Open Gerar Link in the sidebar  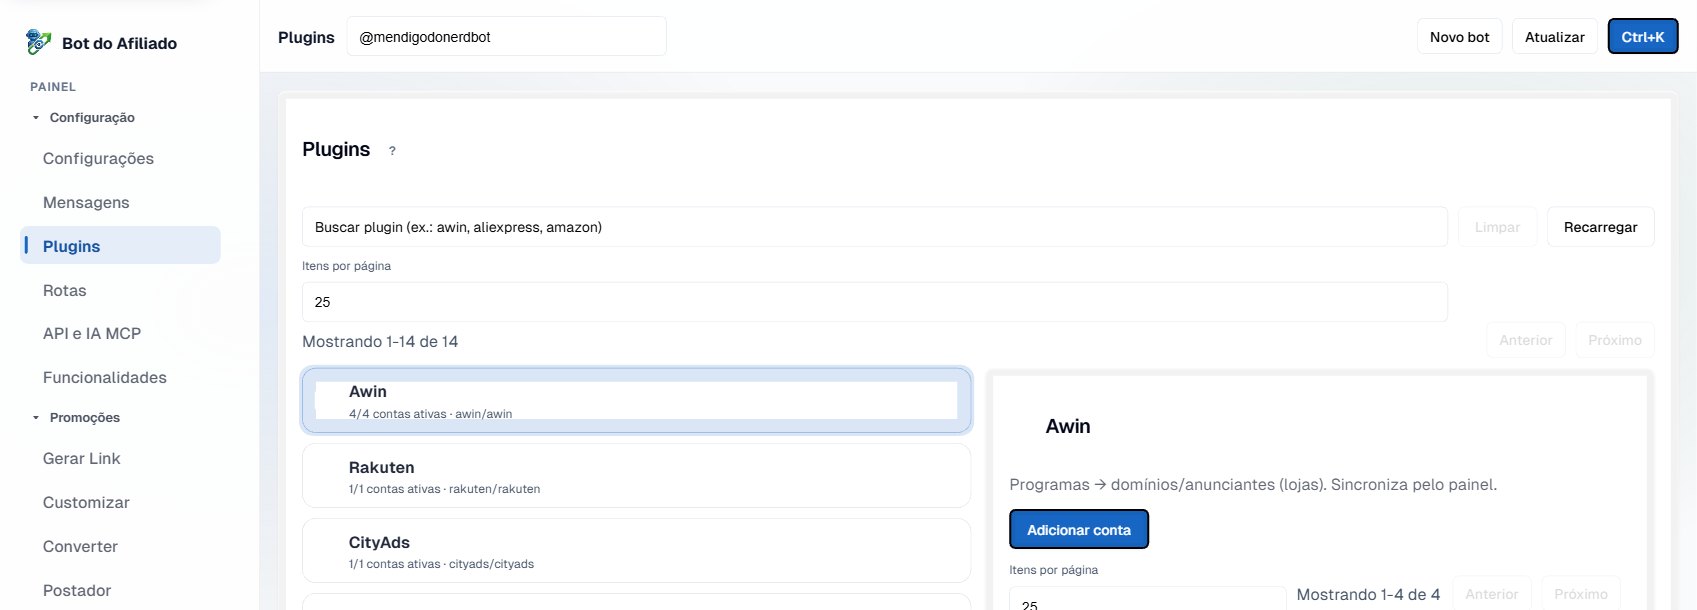pyautogui.click(x=81, y=458)
